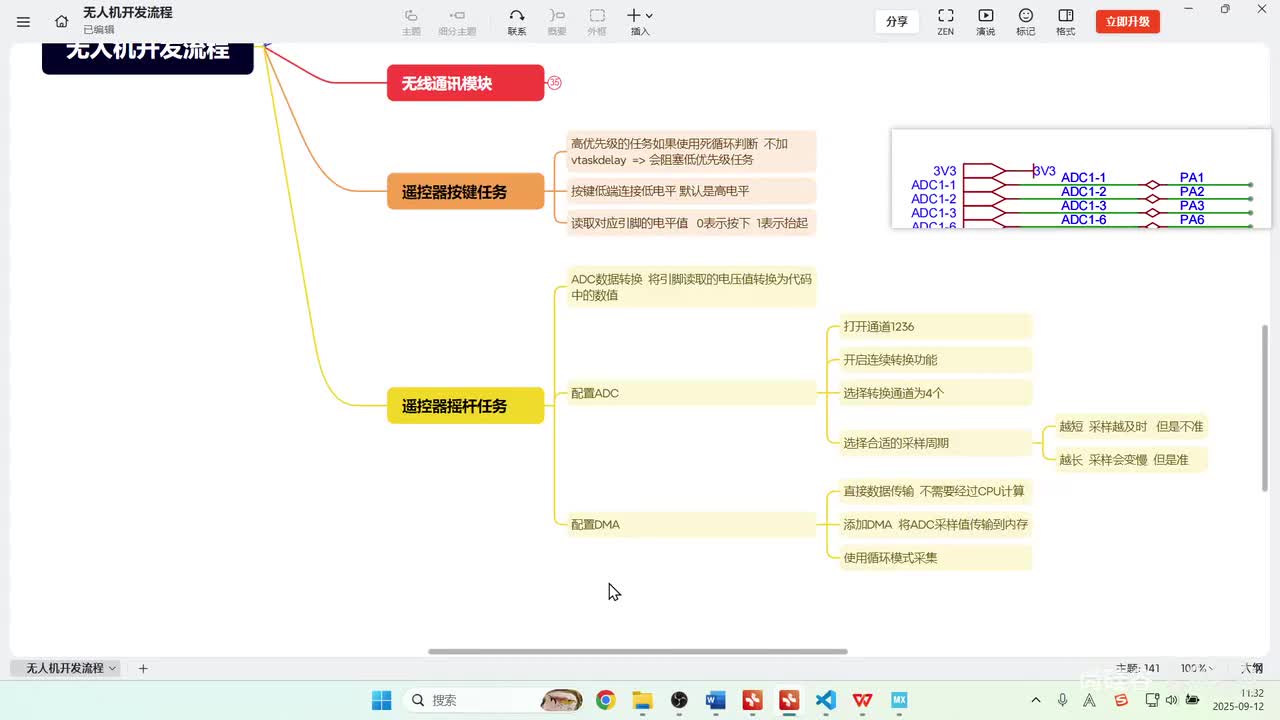Select the 概要 summary tool
The height and width of the screenshot is (720, 1280).
pyautogui.click(x=557, y=21)
